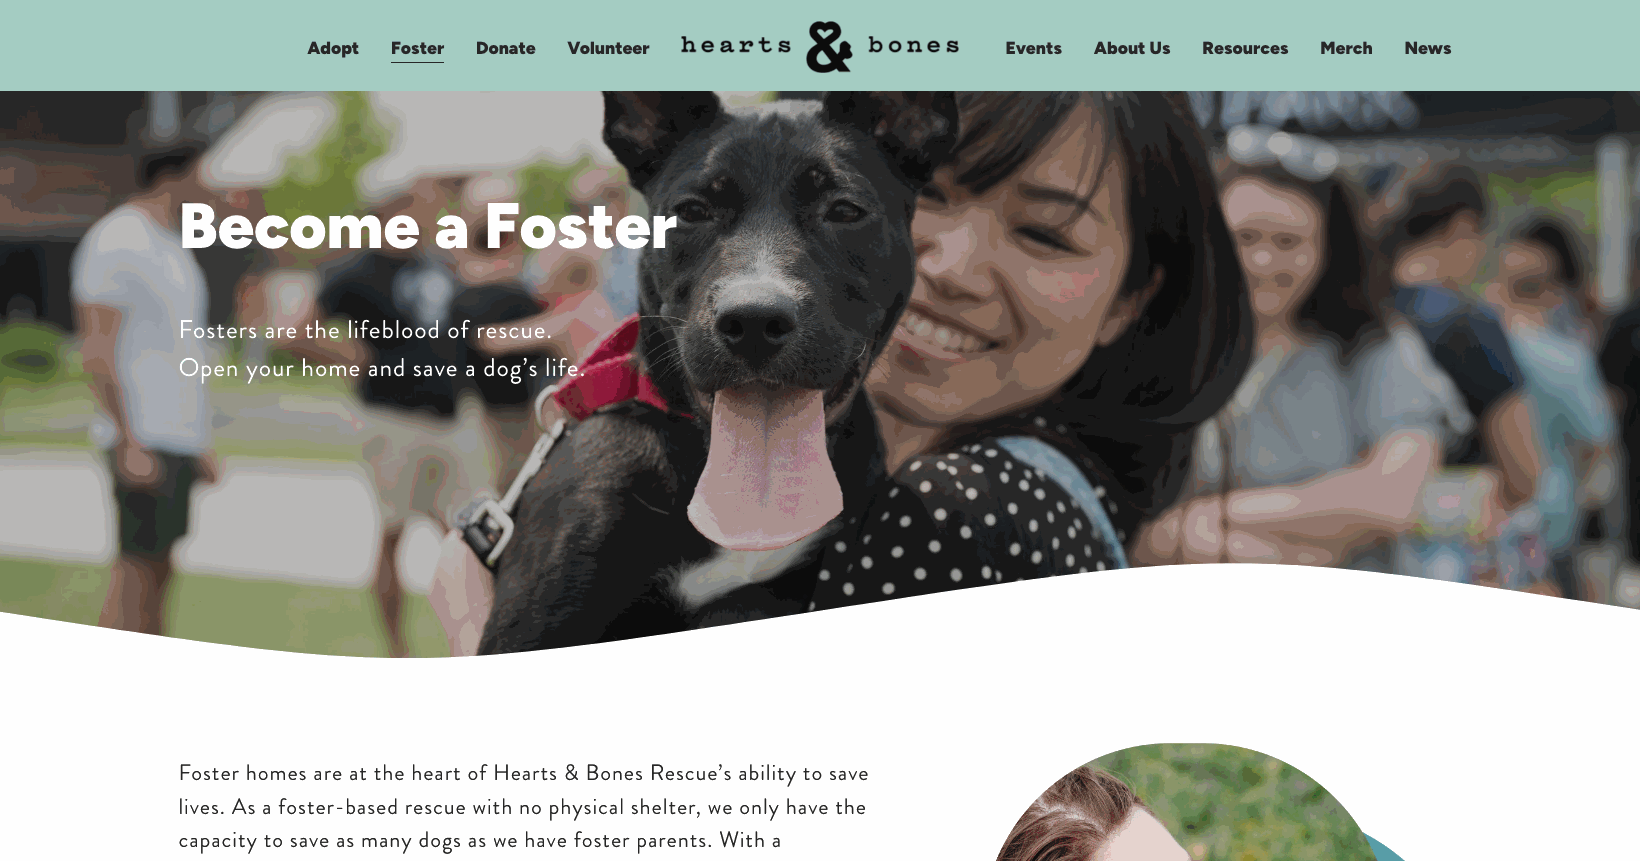
Task: Select the underlined Foster nav item
Action: pos(417,48)
